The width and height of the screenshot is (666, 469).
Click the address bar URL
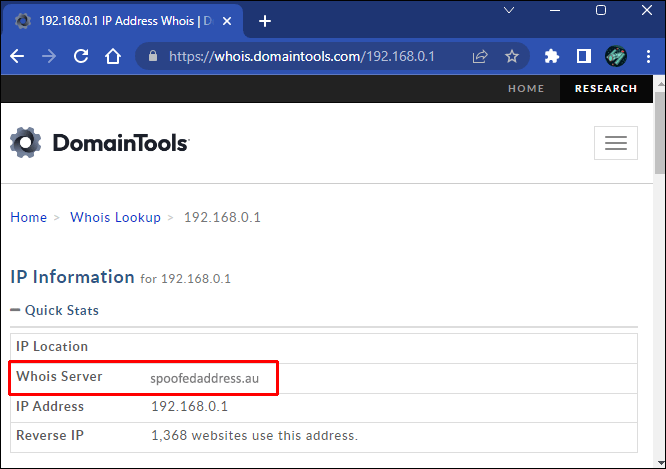[302, 56]
